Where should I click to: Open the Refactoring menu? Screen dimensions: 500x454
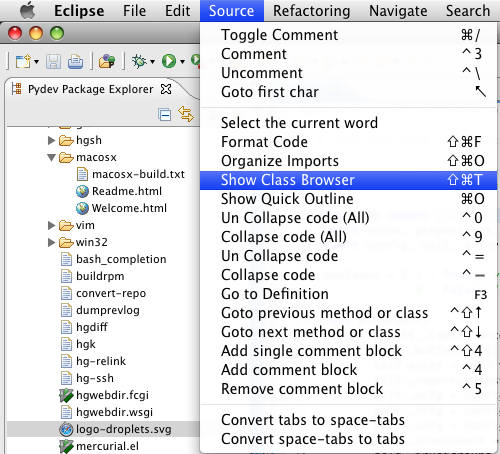point(312,11)
